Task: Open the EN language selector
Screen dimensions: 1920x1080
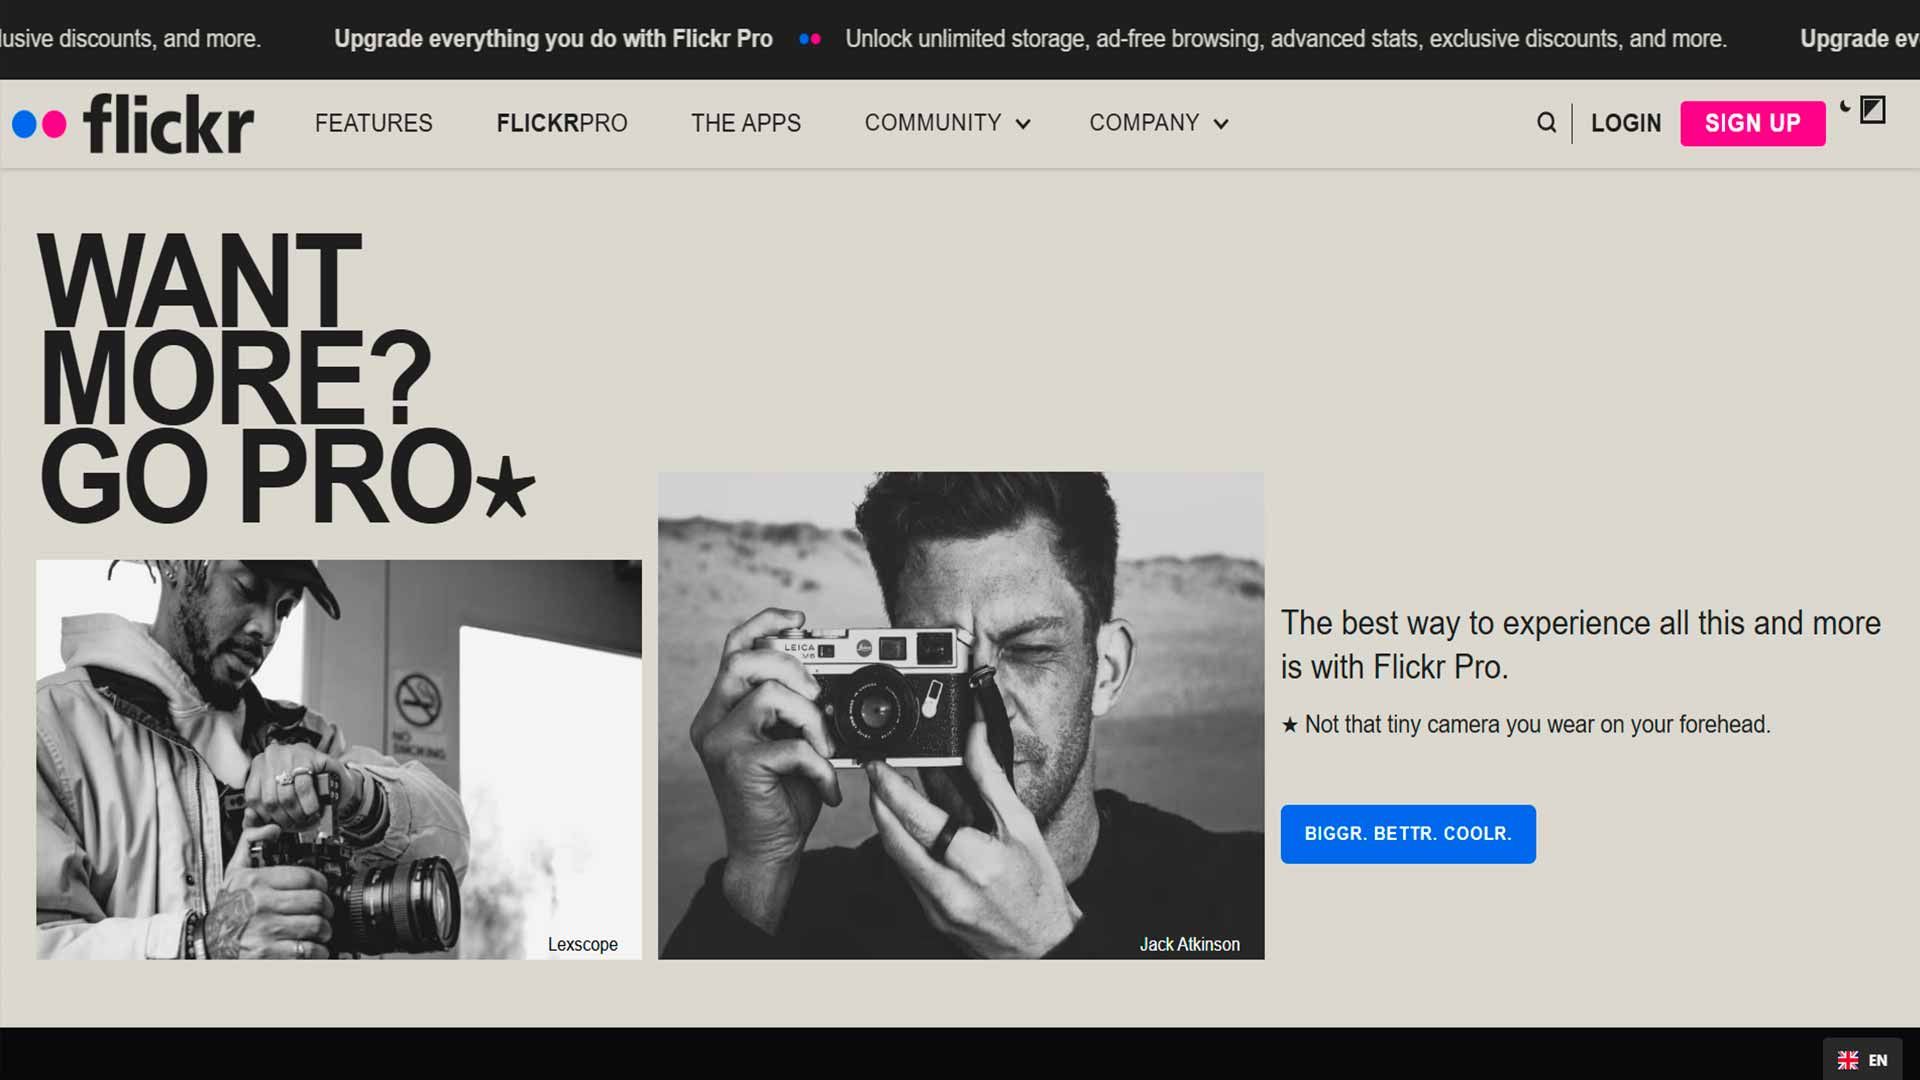Action: pos(1877,1059)
